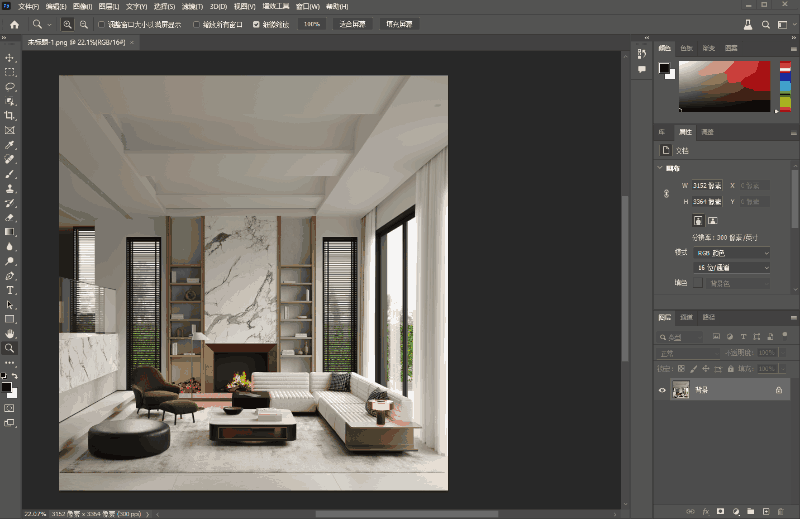Select the Crop tool in toolbar

[10, 115]
